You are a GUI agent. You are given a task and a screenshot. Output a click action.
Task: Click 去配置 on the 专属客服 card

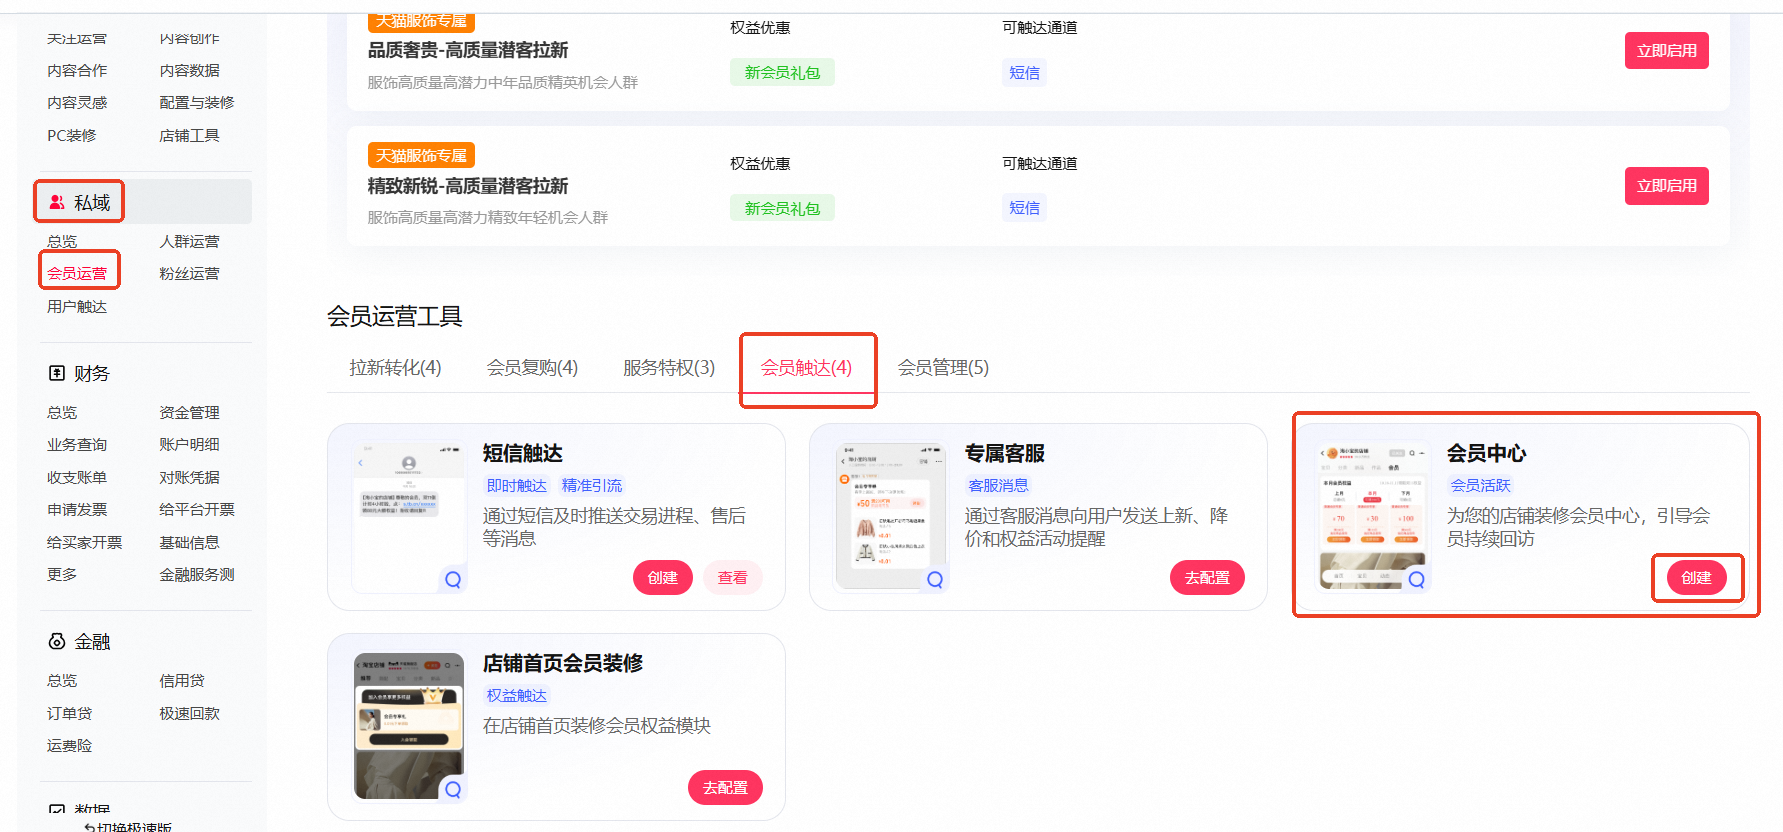point(1207,578)
